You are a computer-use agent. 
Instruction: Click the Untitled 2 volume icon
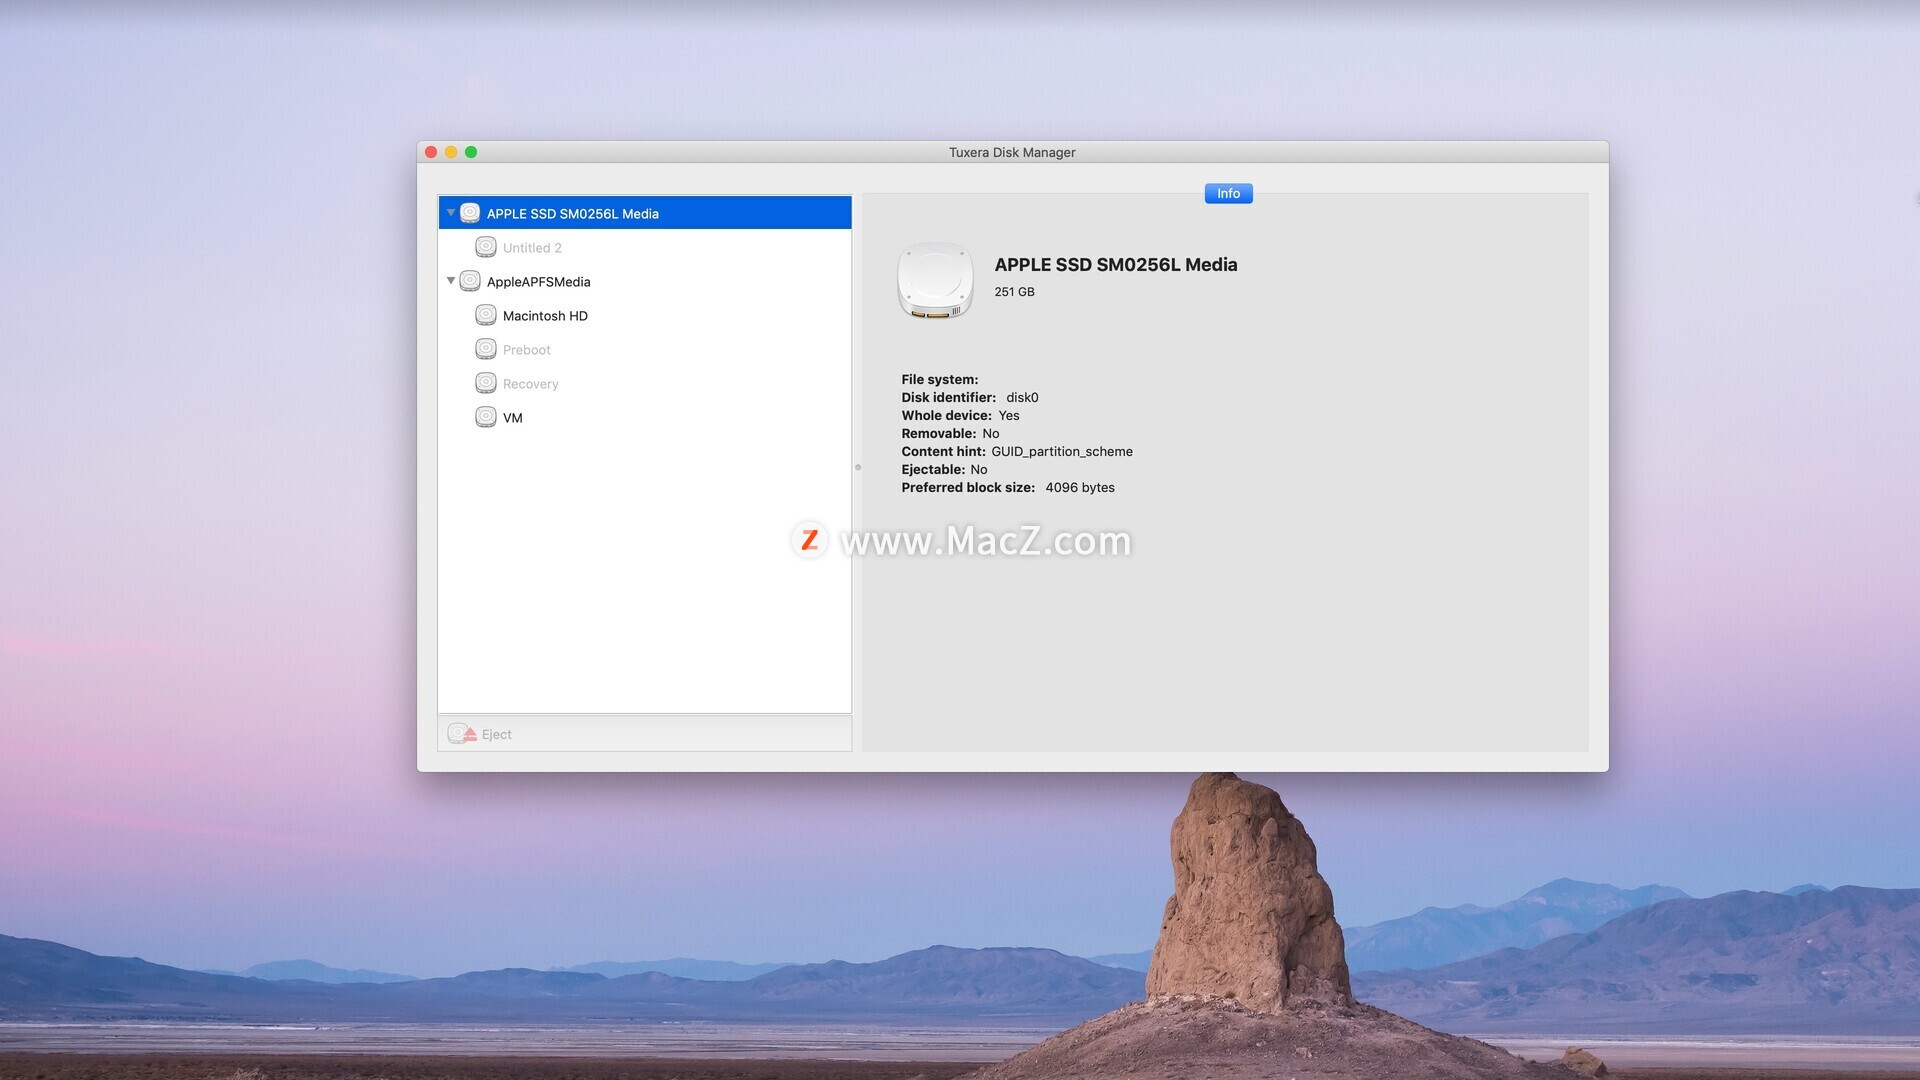[486, 247]
